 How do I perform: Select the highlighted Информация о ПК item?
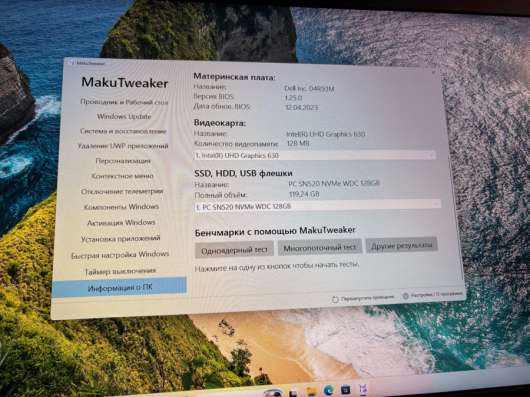[x=119, y=288]
